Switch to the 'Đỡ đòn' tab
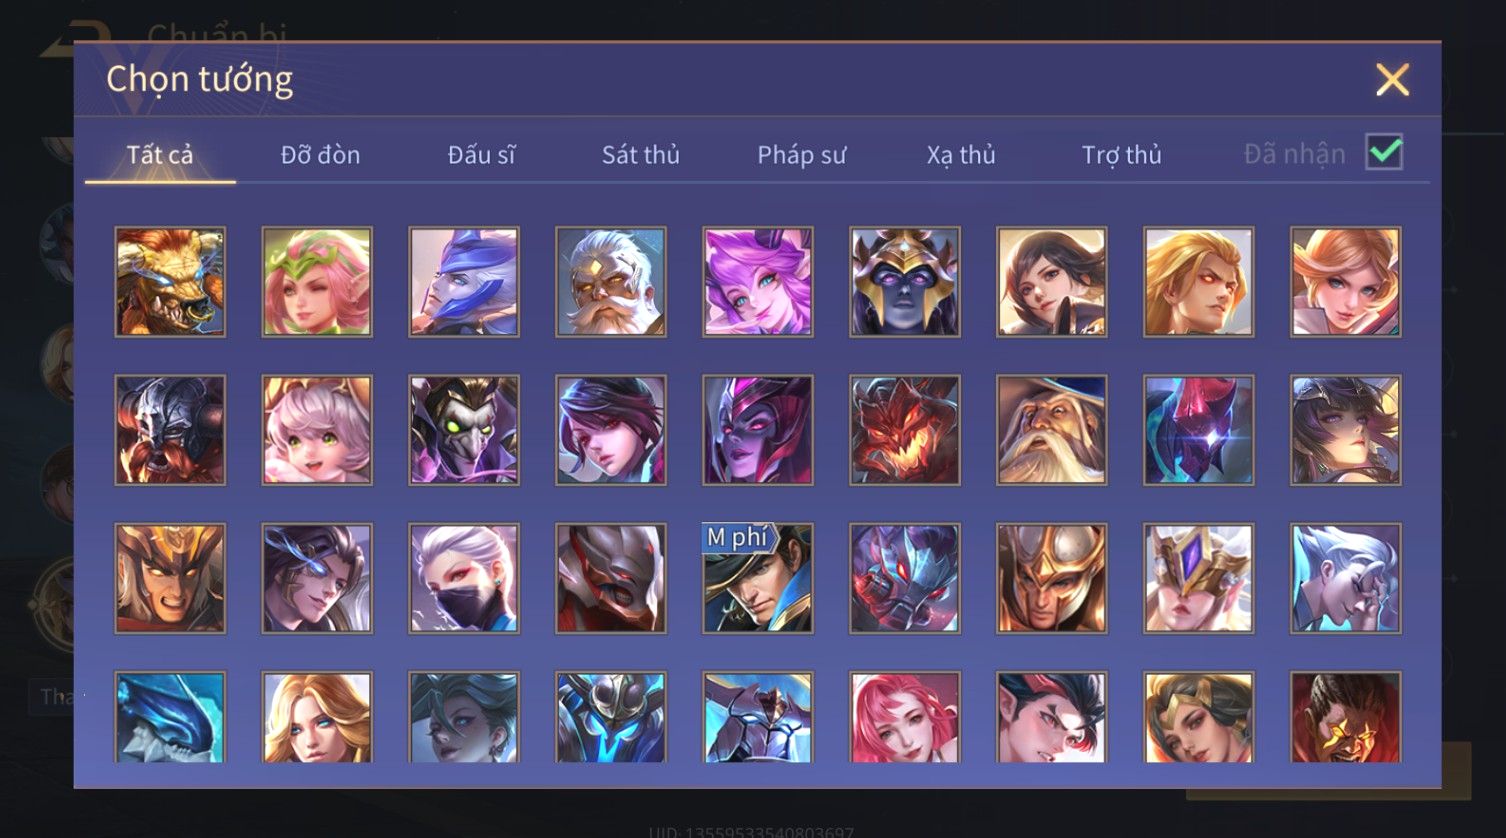Image resolution: width=1506 pixels, height=838 pixels. click(x=320, y=155)
